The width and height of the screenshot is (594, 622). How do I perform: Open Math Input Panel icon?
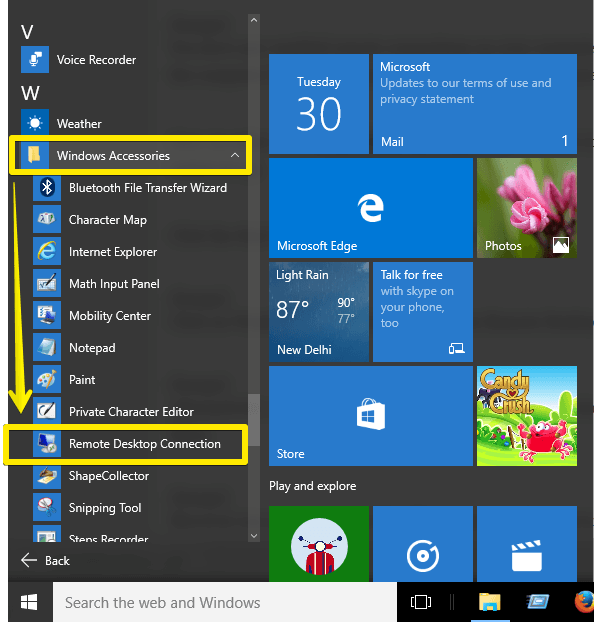47,283
